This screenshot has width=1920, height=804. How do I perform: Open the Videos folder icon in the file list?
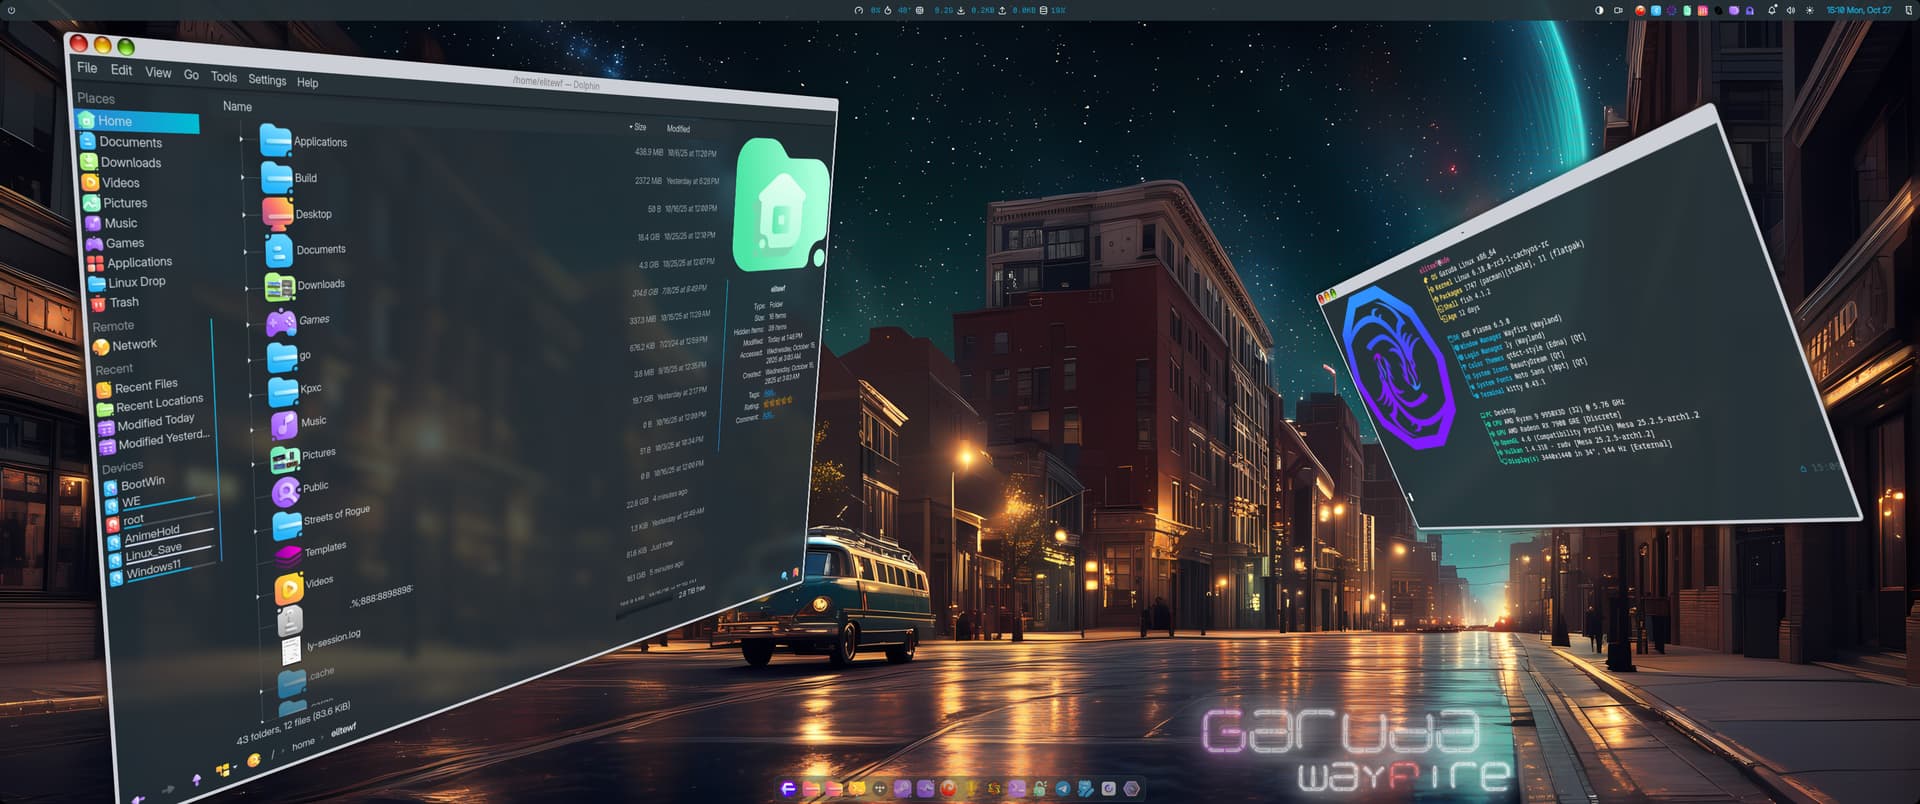click(x=289, y=588)
